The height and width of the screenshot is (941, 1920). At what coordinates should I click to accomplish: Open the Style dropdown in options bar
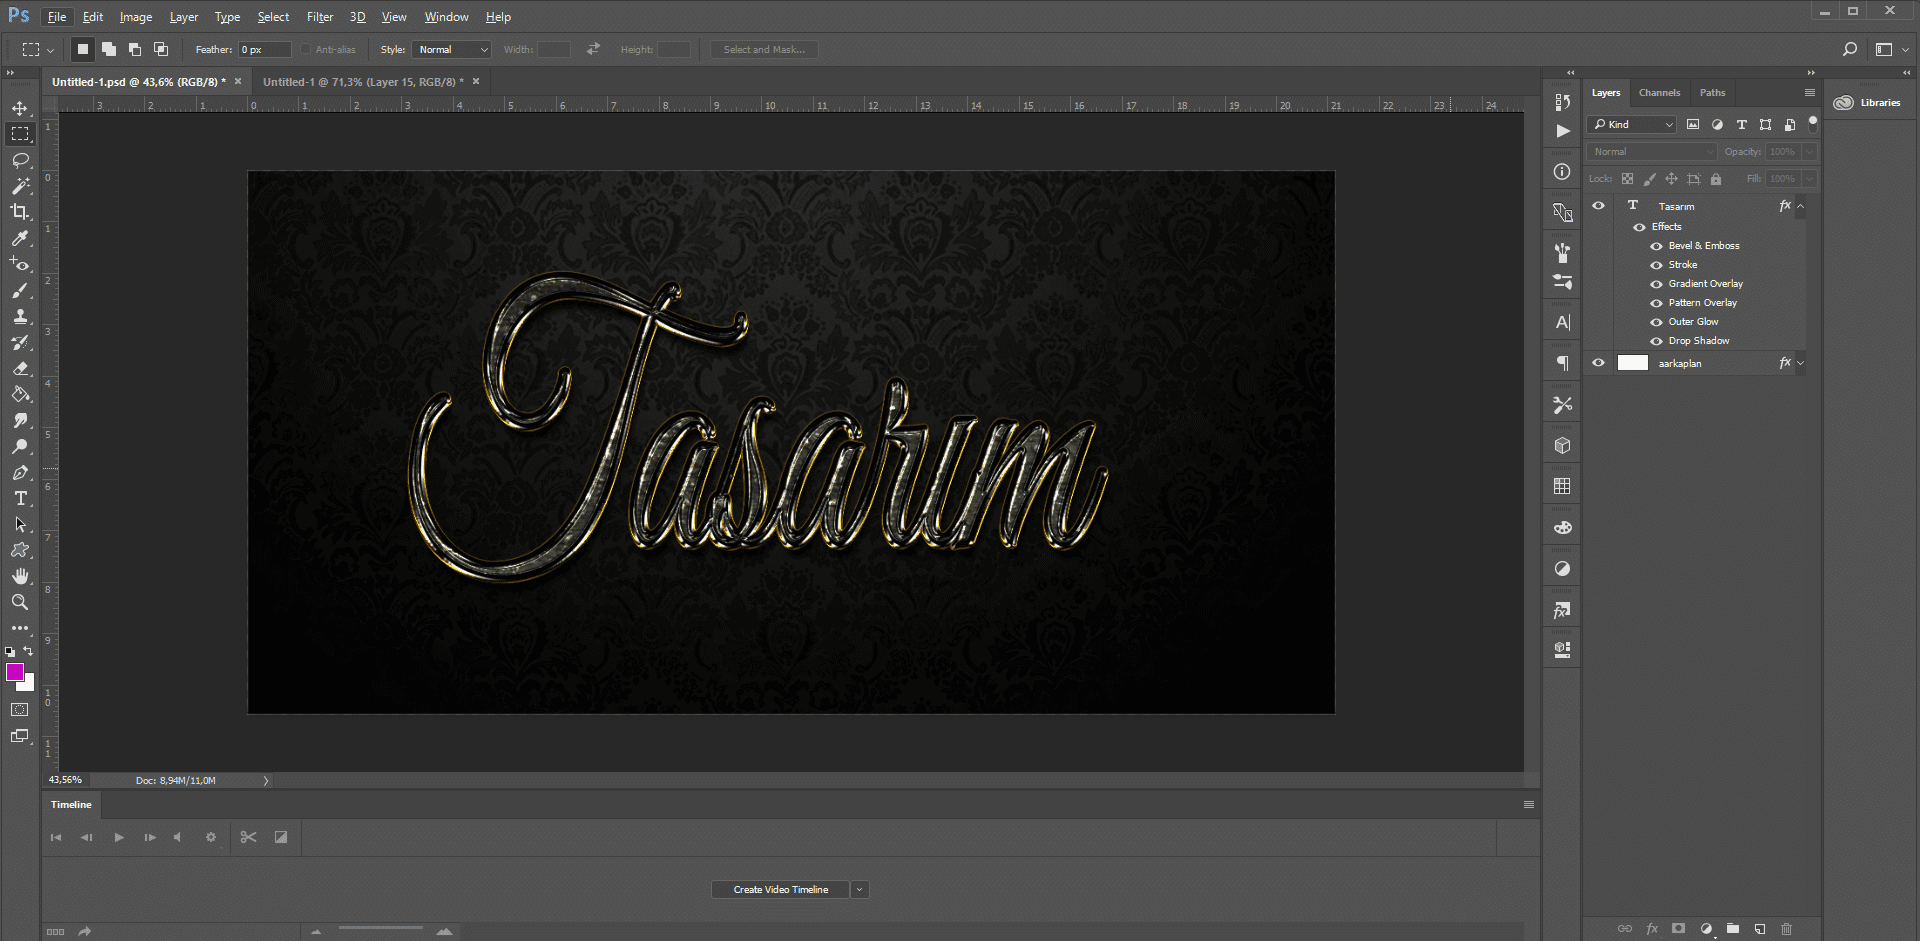pos(452,50)
